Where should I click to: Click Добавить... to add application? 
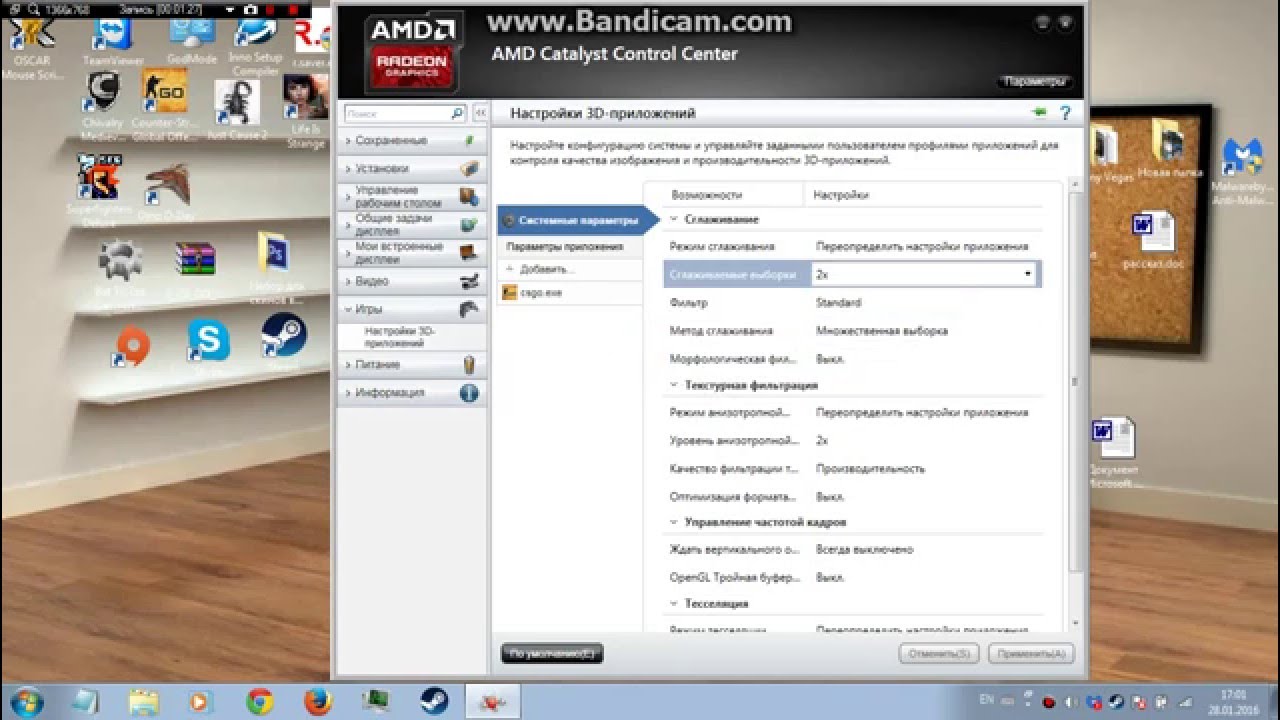coord(547,269)
